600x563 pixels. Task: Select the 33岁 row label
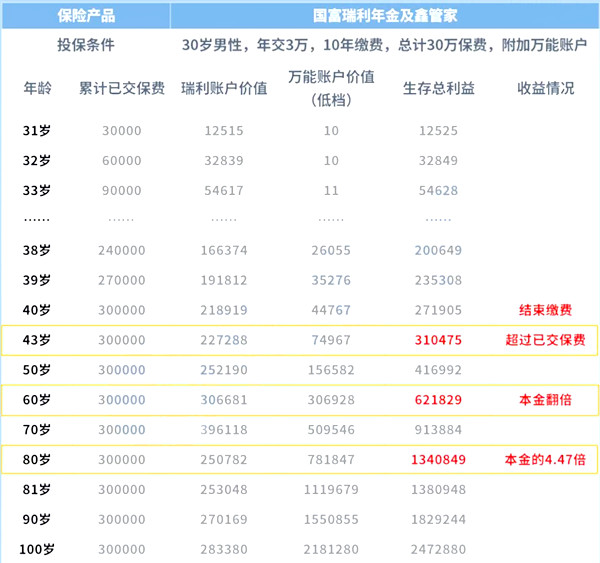[x=37, y=191]
